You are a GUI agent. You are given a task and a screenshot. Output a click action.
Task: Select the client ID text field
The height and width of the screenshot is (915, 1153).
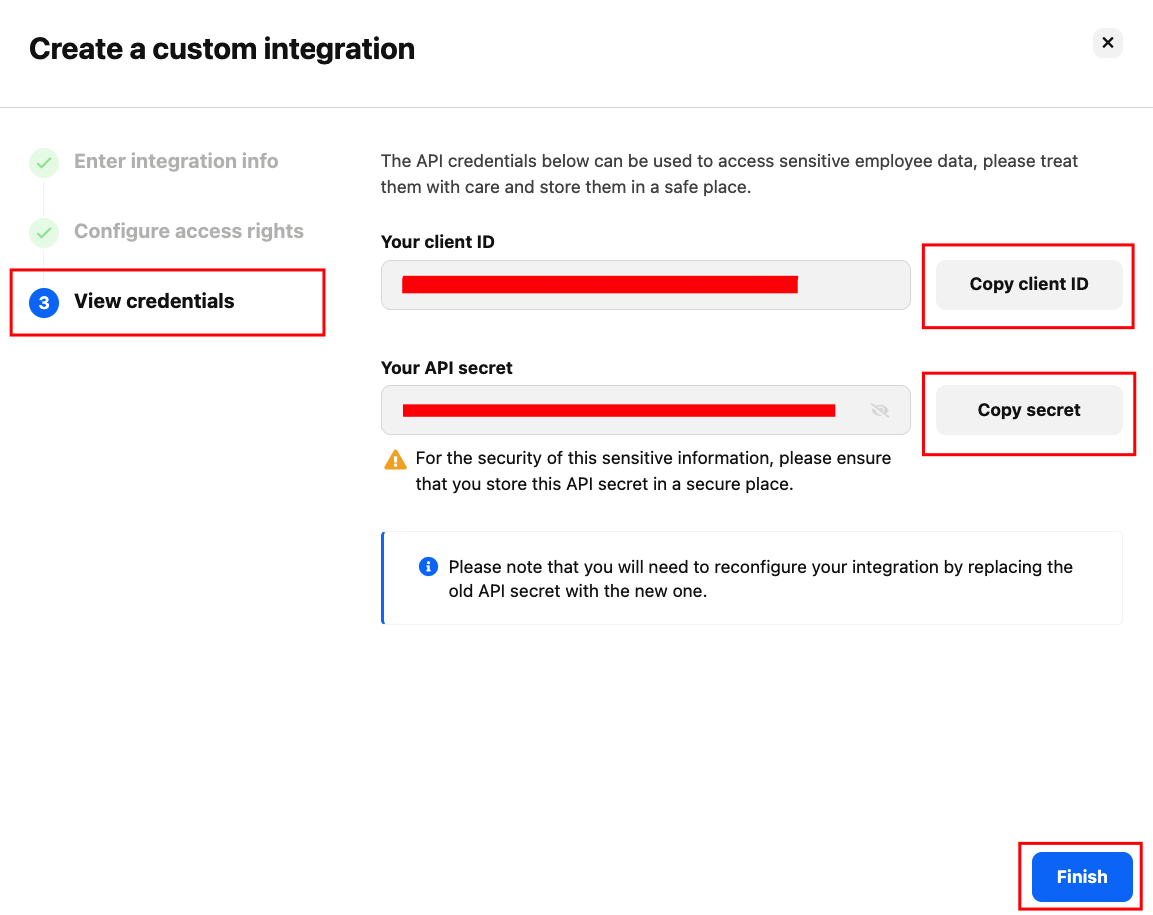645,284
